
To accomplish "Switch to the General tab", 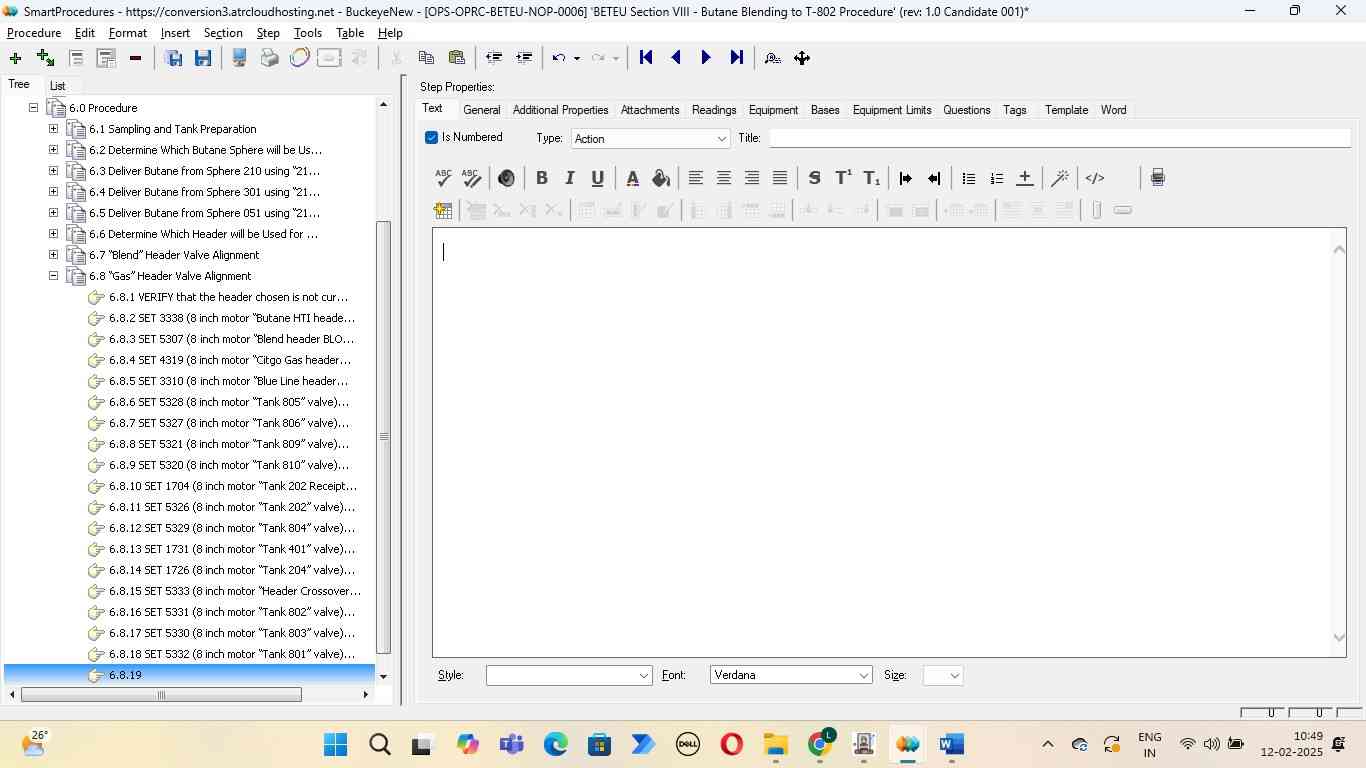I will click(482, 110).
